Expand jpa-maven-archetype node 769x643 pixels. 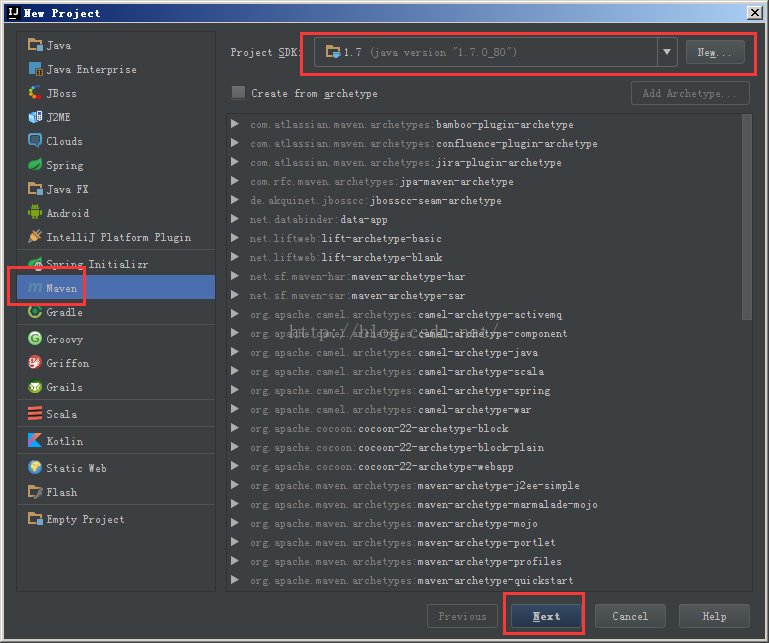click(x=235, y=181)
